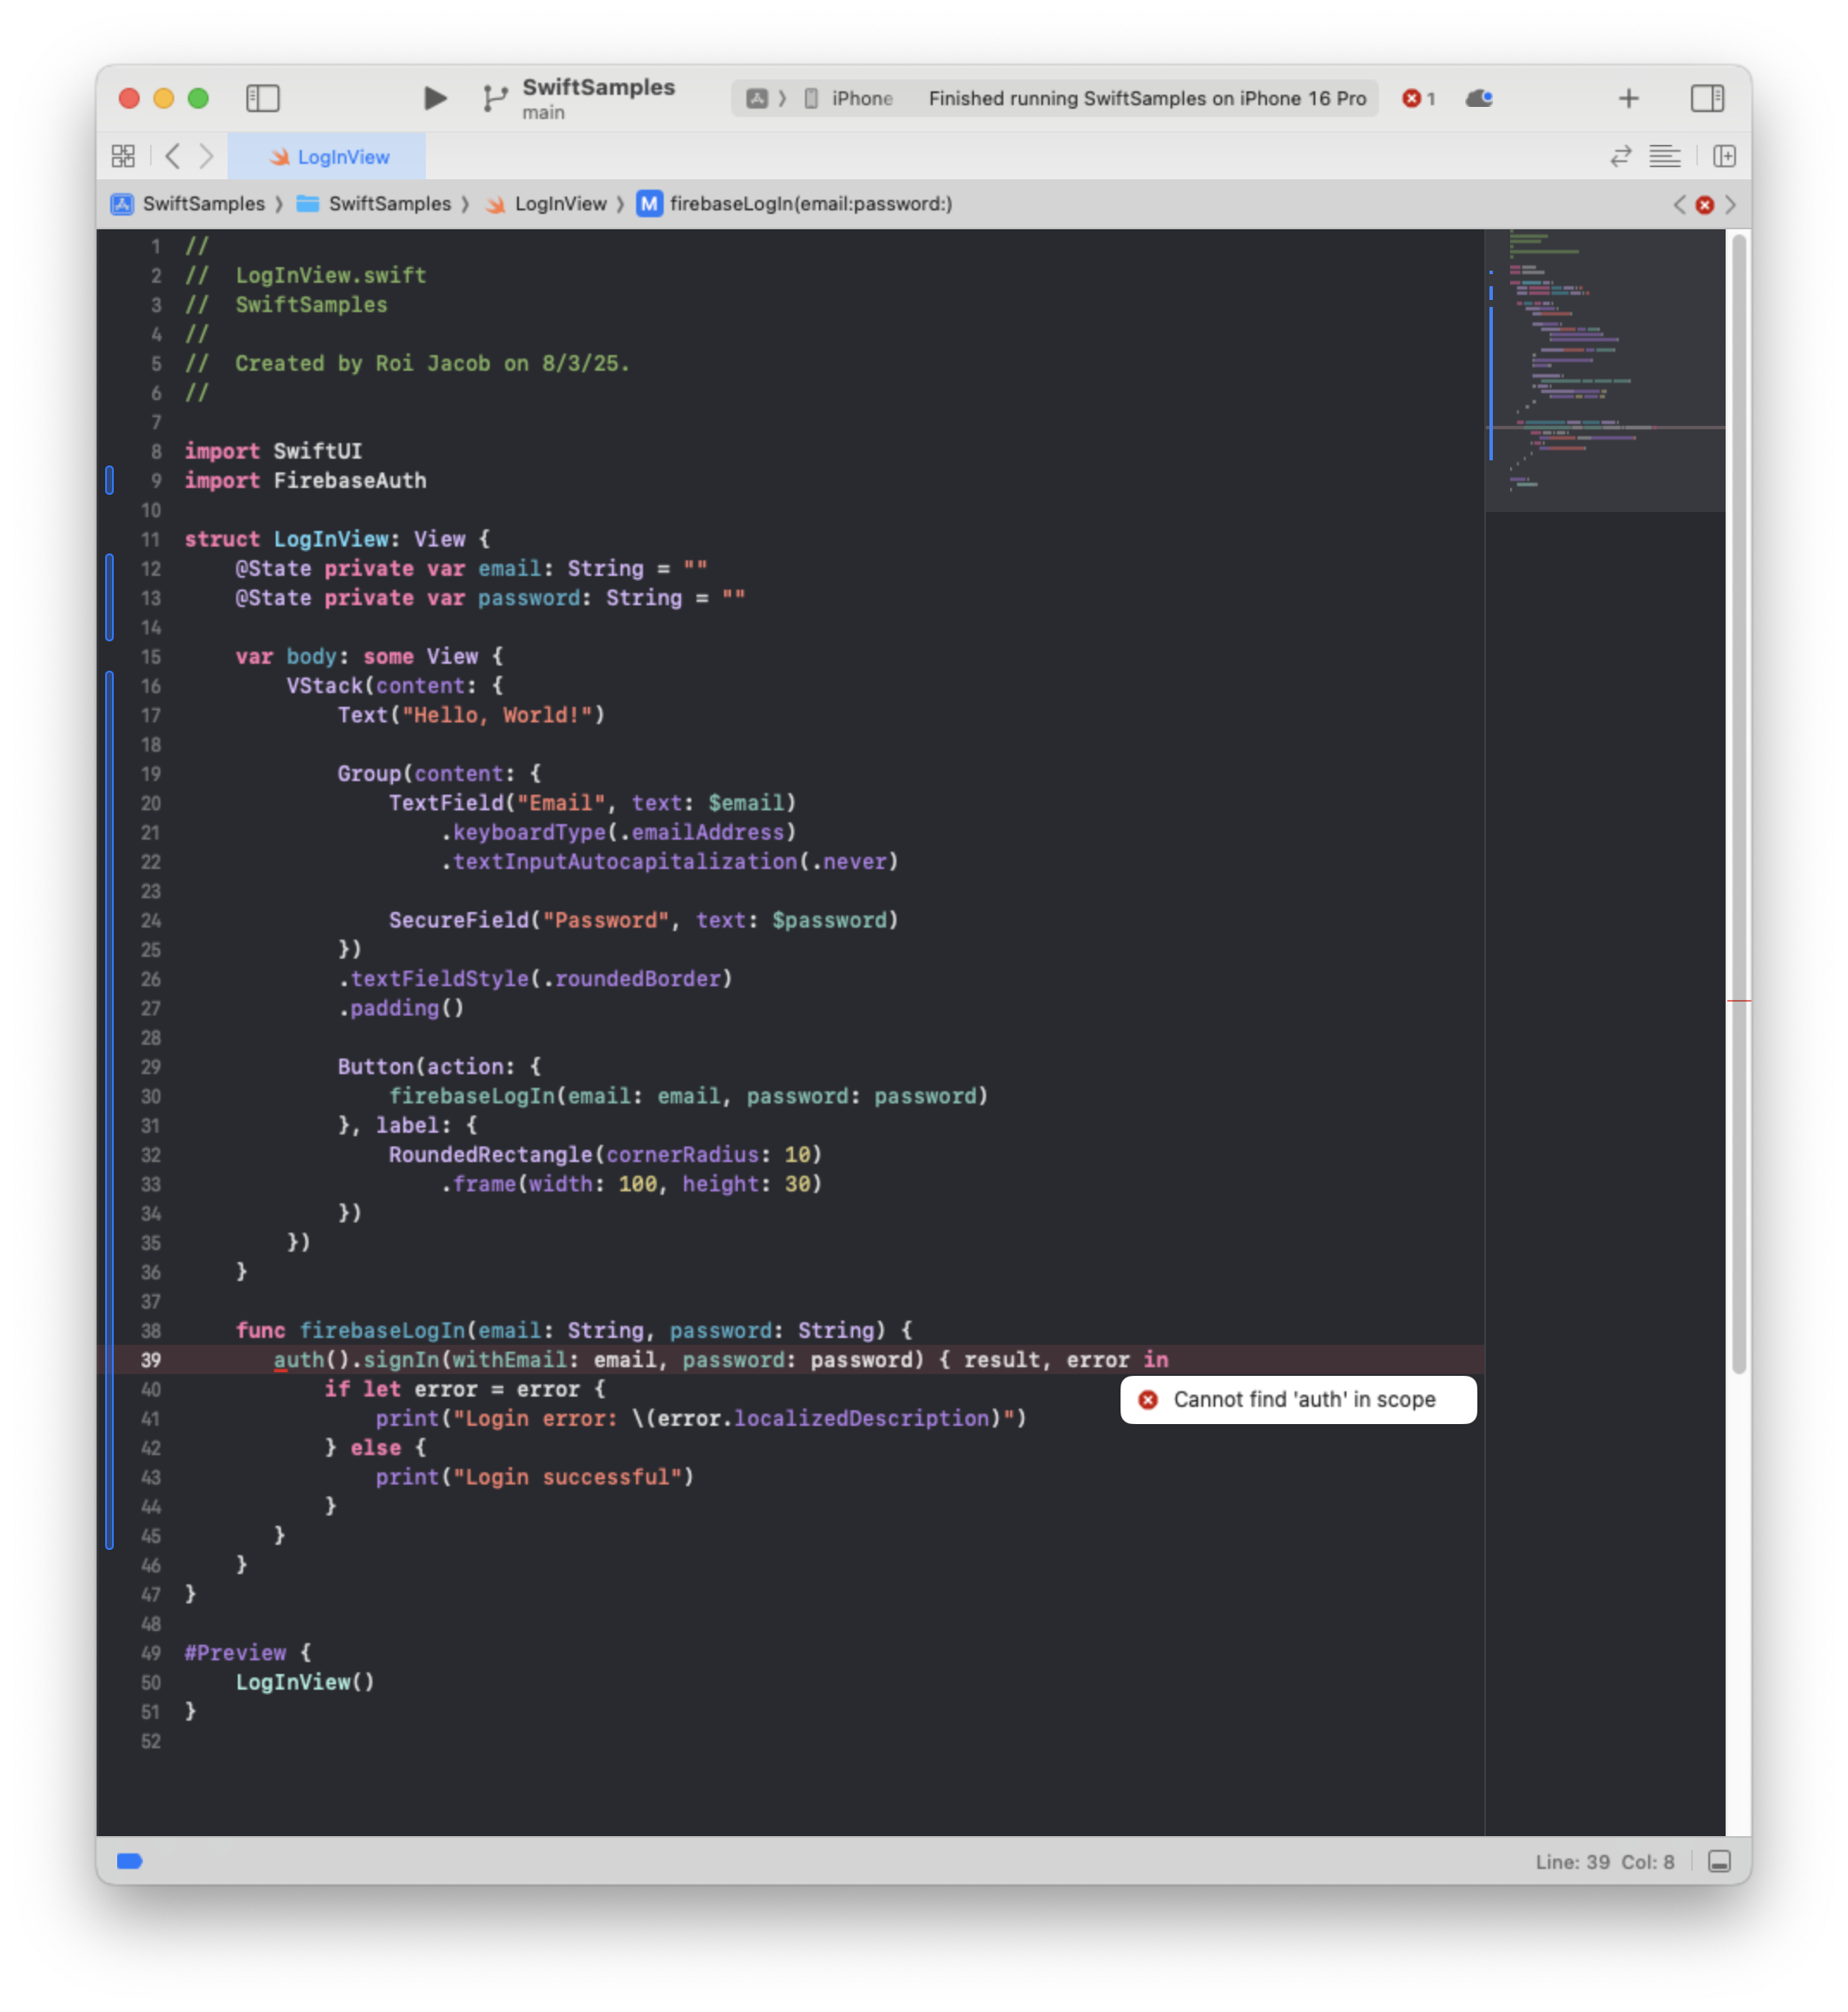Click the minimap code overview

click(x=1605, y=370)
